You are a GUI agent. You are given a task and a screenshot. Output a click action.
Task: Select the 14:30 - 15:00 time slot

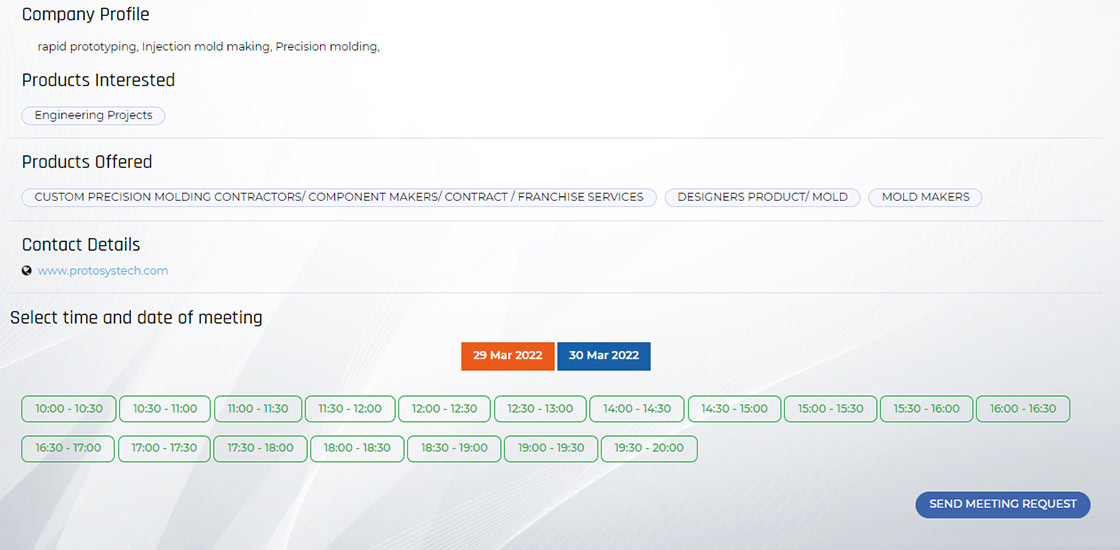click(x=734, y=409)
